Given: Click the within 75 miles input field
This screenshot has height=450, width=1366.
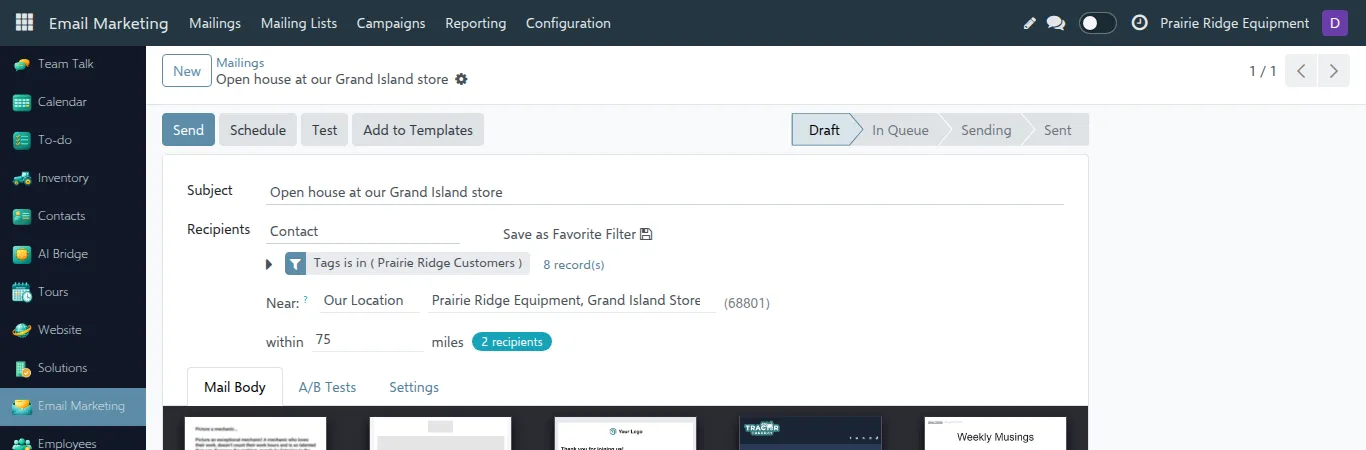Looking at the screenshot, I should coord(368,340).
